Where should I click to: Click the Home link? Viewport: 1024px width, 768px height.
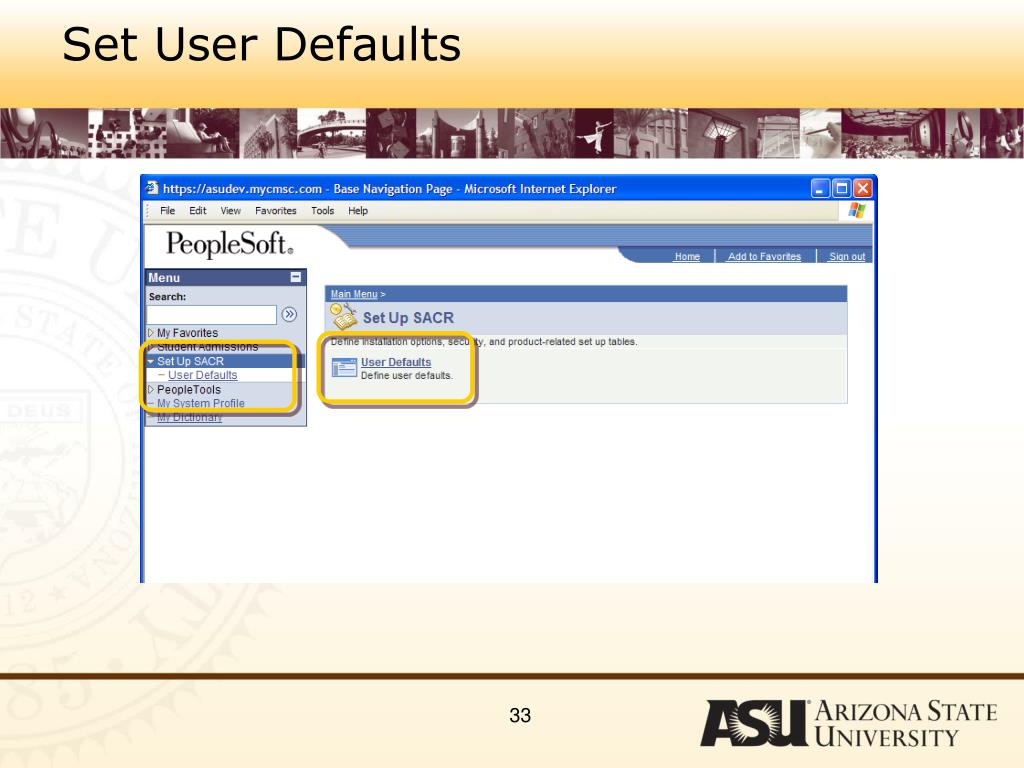click(x=687, y=257)
